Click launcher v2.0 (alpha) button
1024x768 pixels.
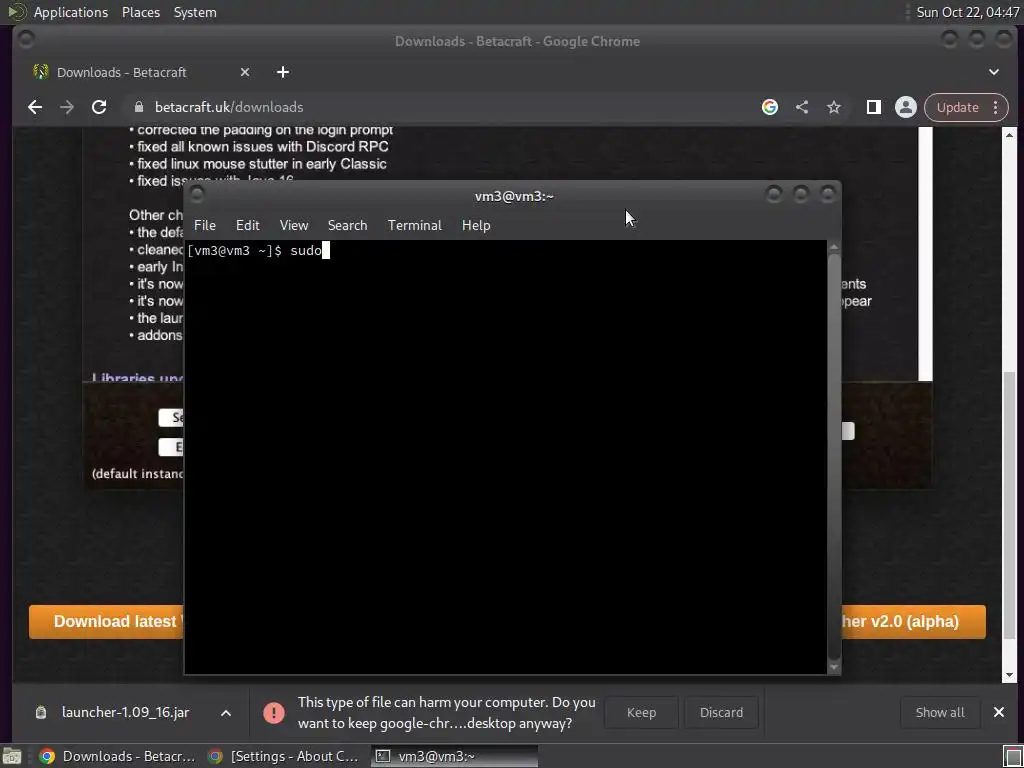pos(913,621)
